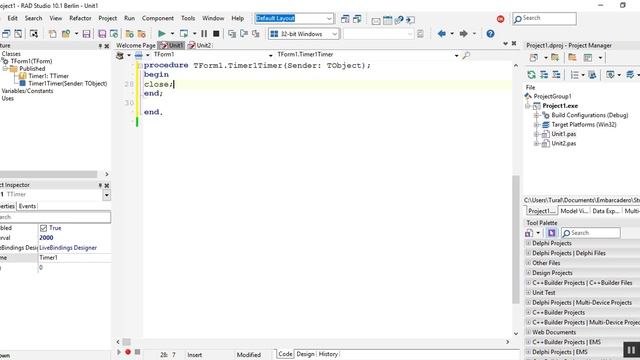
Task: Click the Forward navigation arrow
Action: click(x=463, y=33)
